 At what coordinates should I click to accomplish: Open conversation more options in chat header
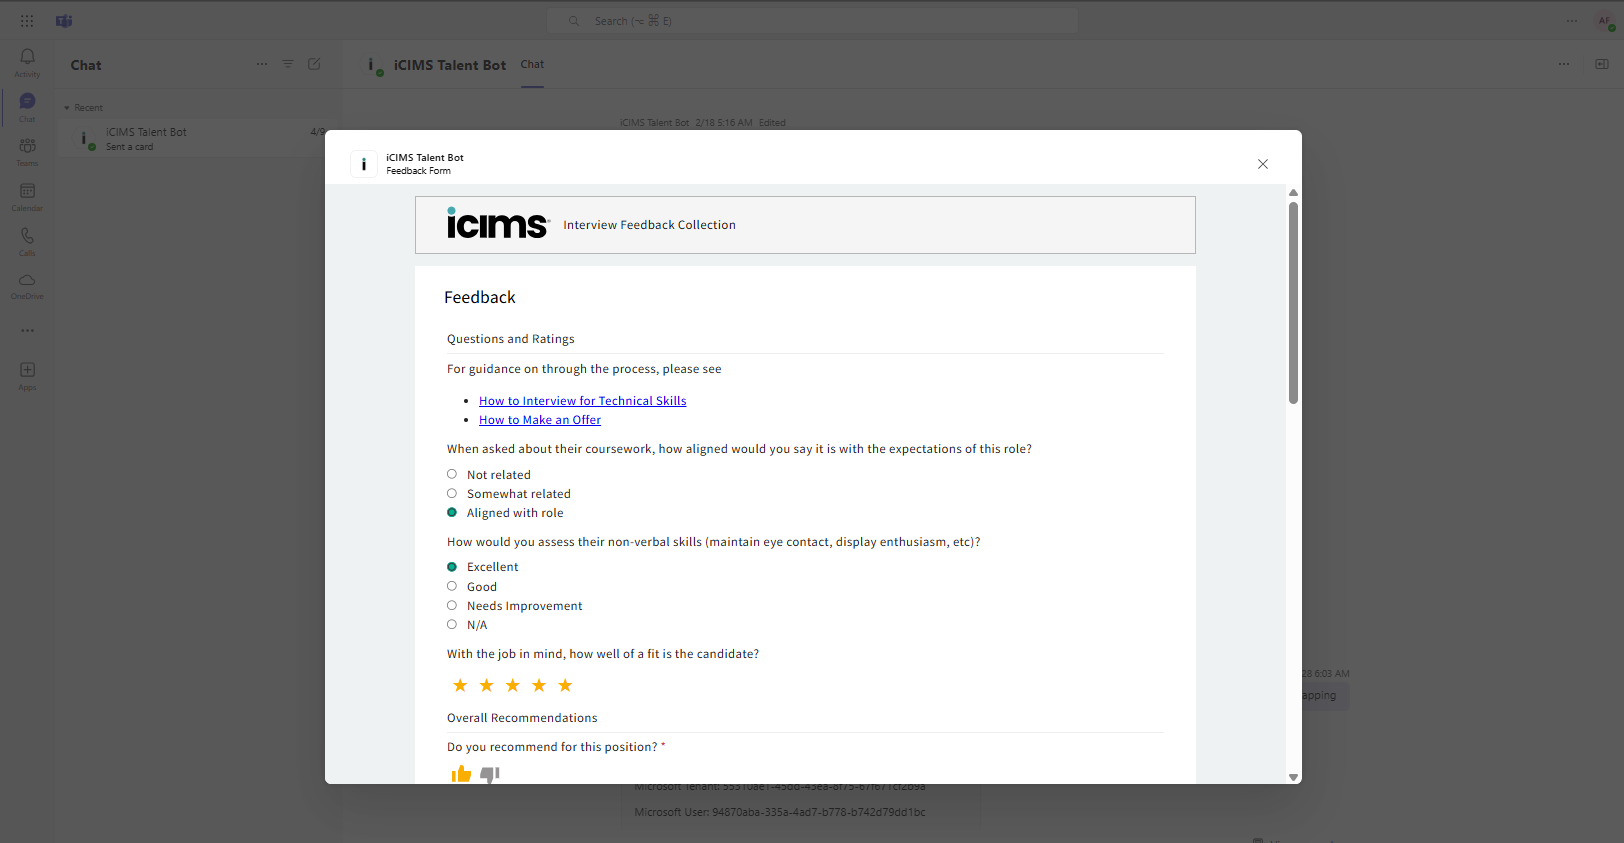point(1564,64)
